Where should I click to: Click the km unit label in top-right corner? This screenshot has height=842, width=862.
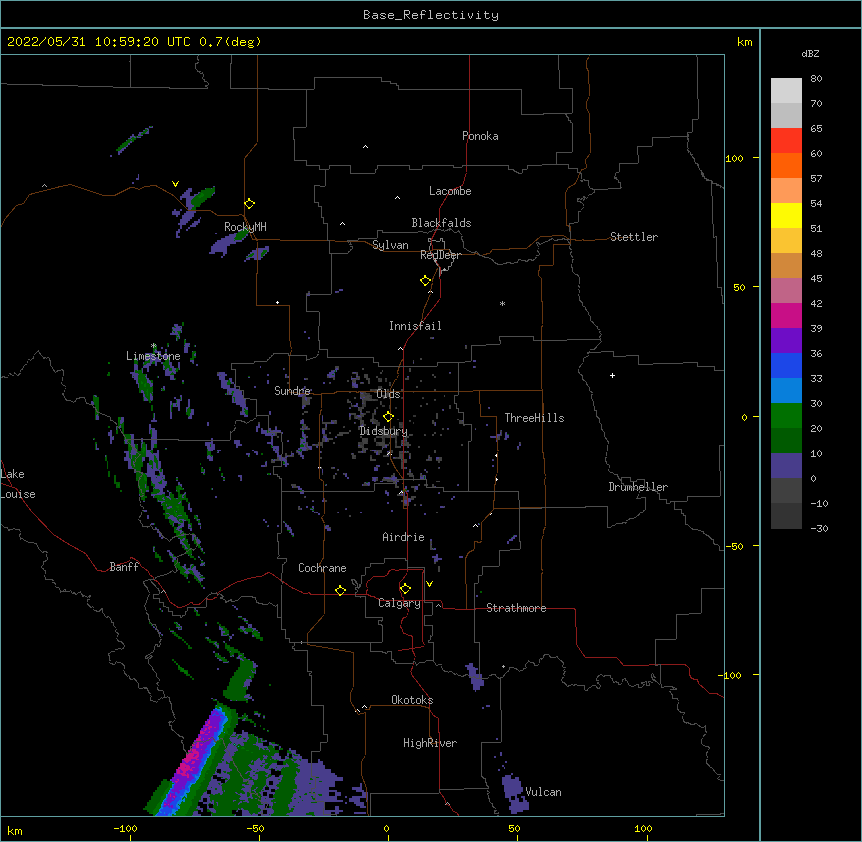pos(745,42)
